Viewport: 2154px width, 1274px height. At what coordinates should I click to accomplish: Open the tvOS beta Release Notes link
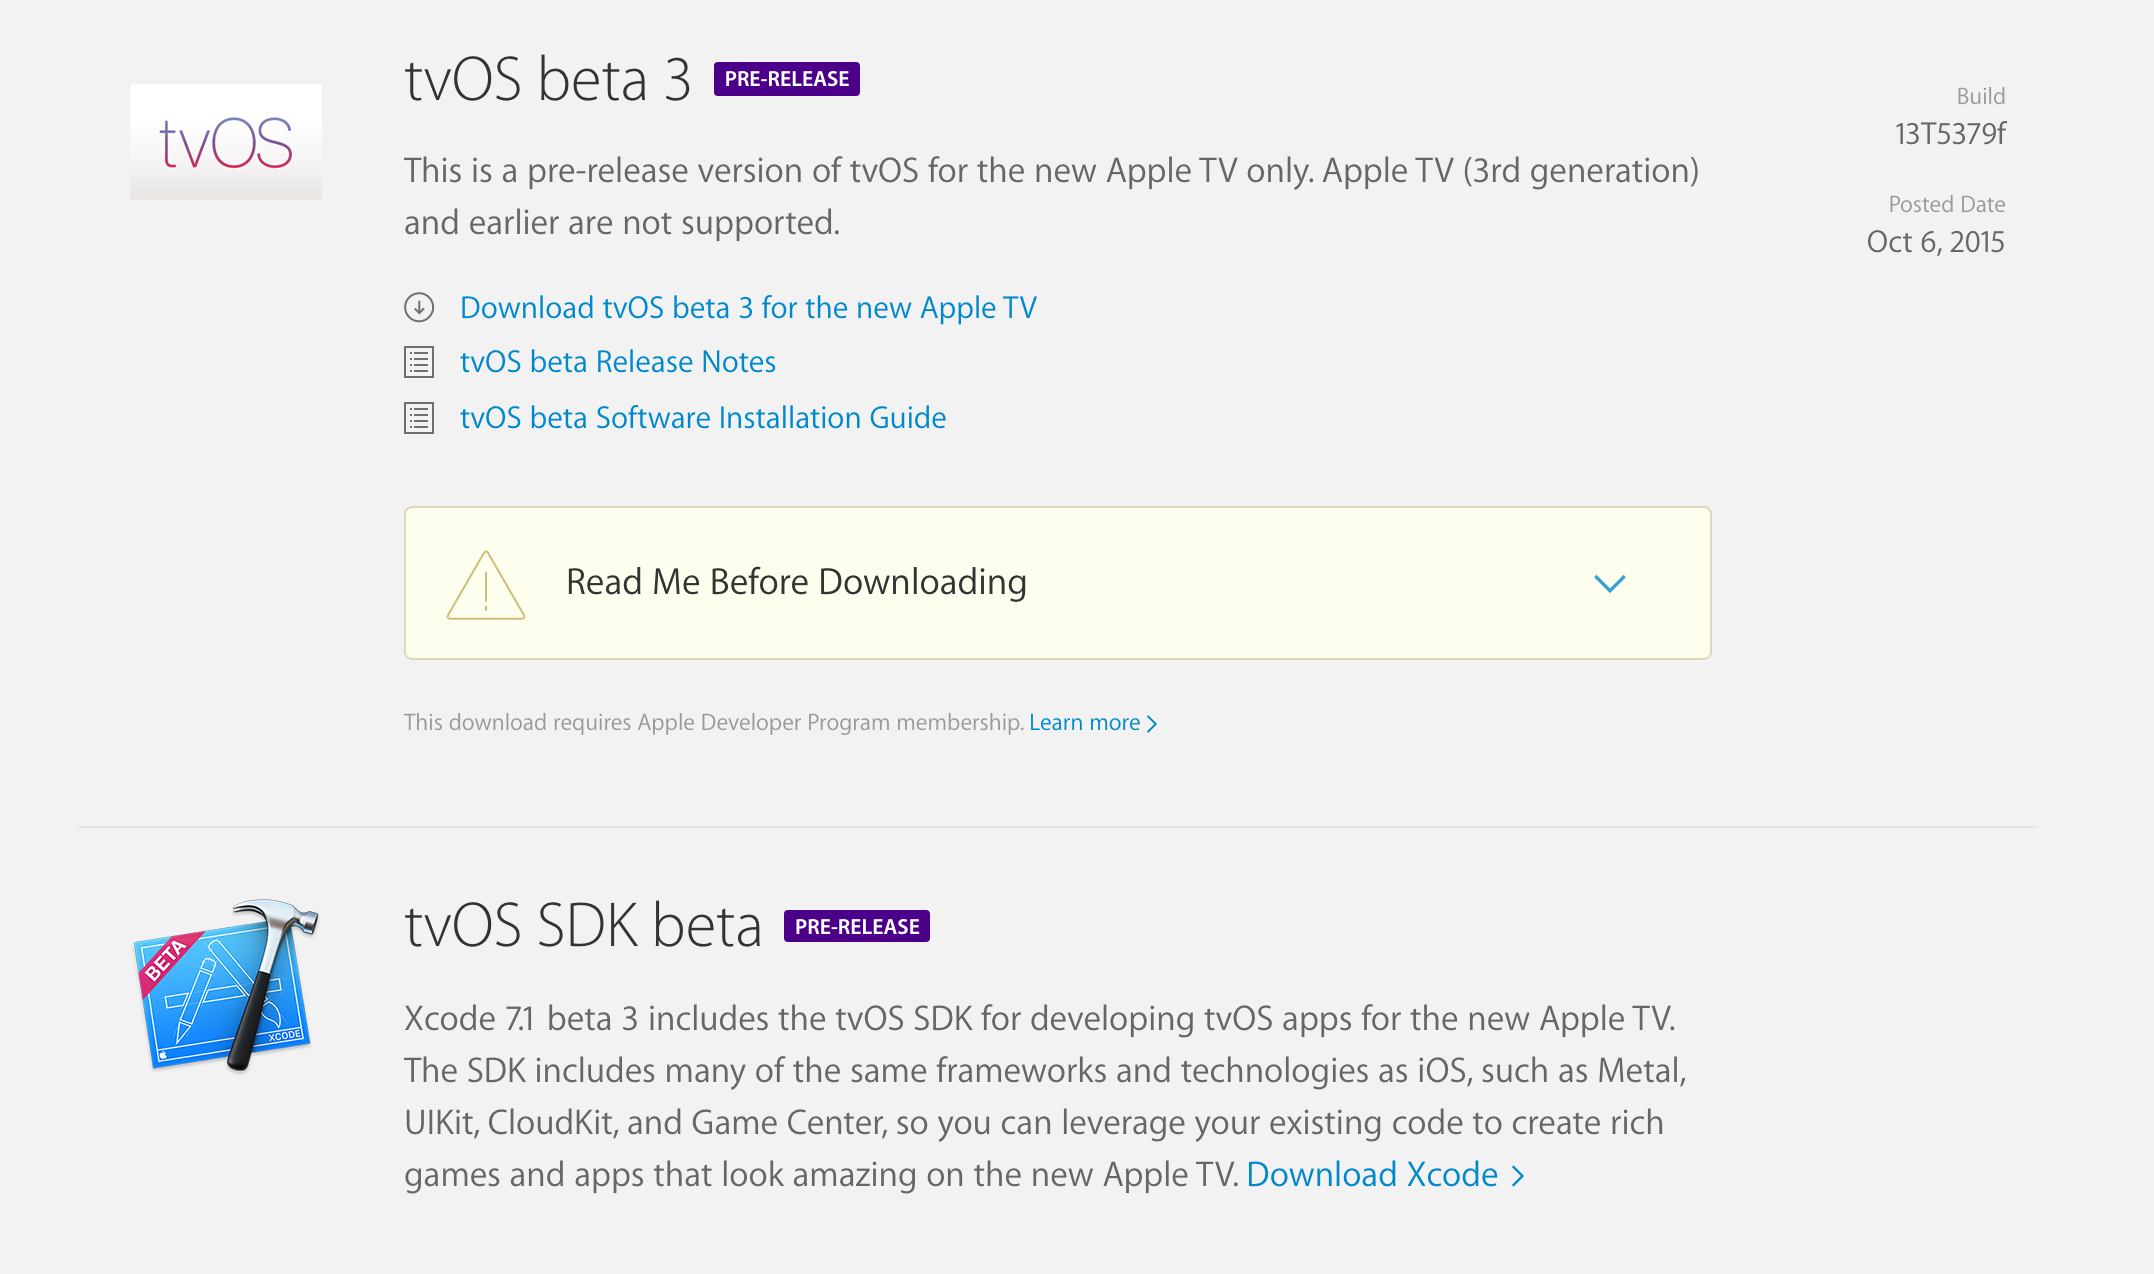click(617, 362)
